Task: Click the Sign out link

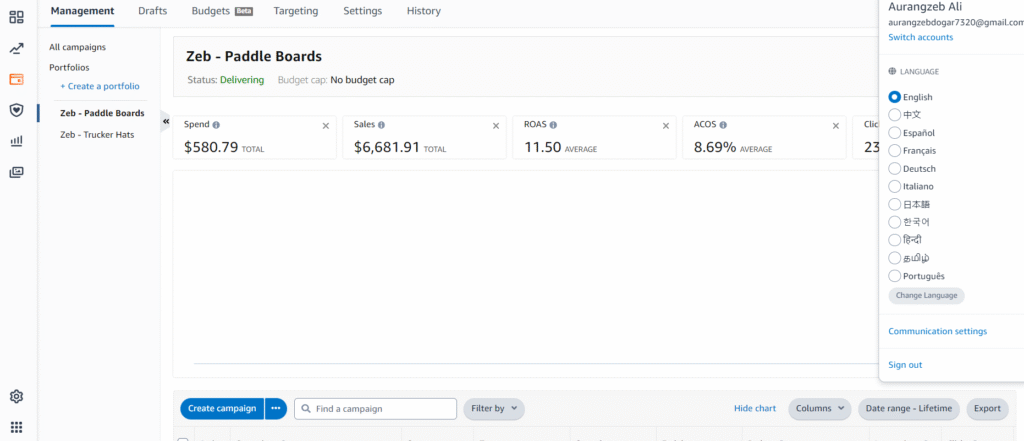Action: (x=905, y=365)
